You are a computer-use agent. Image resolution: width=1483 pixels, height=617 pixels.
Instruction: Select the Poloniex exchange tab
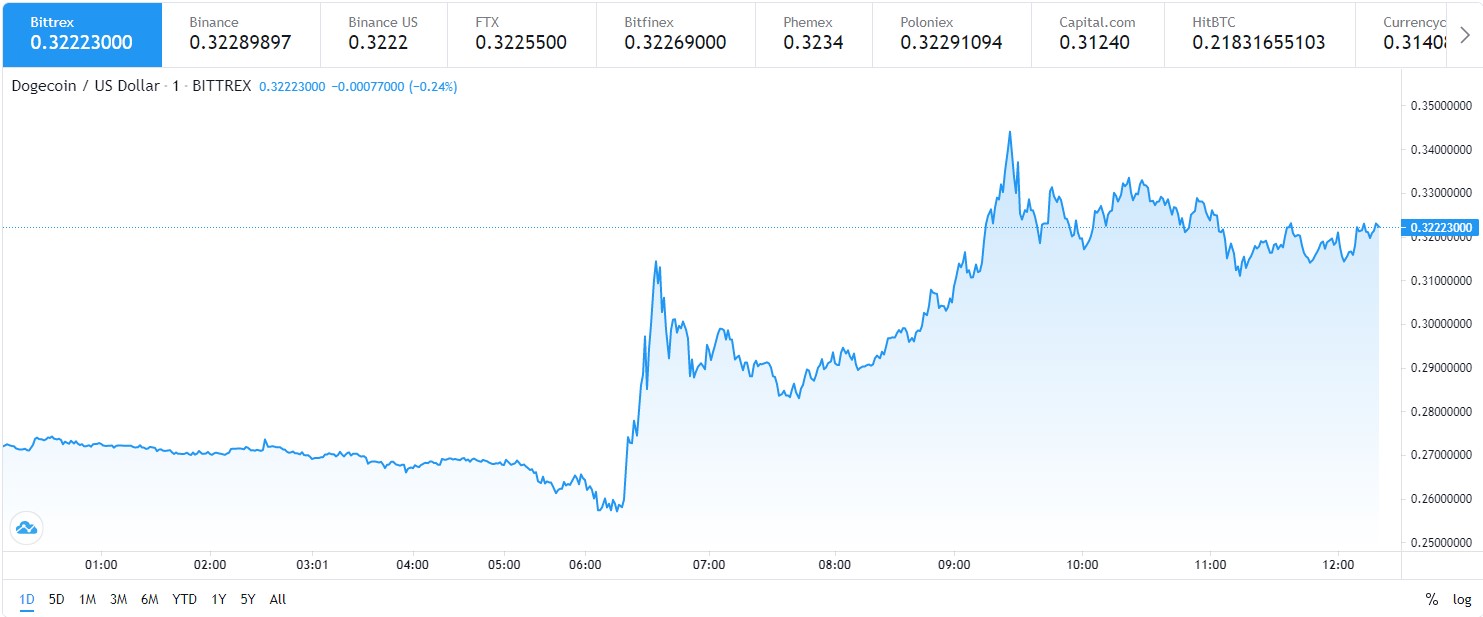coord(950,33)
